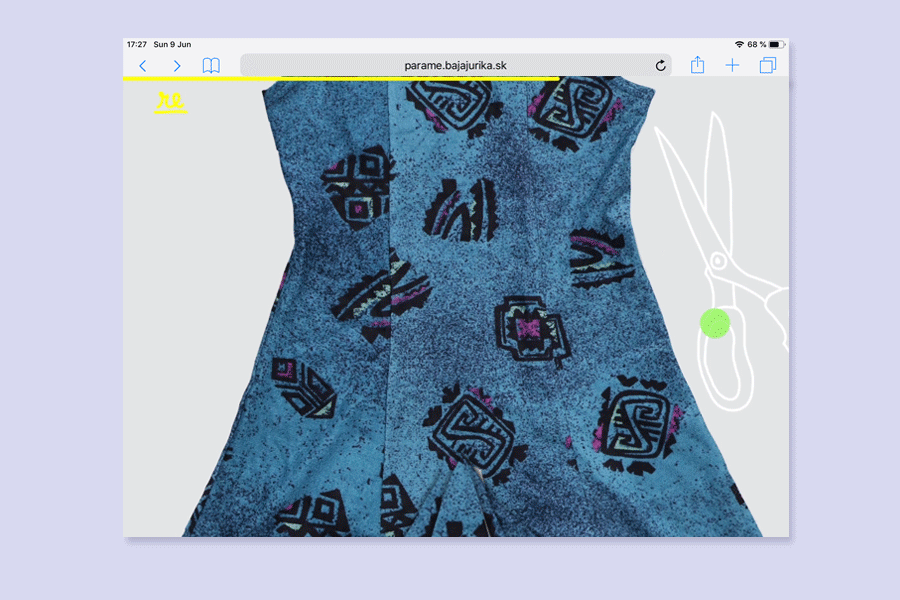Click the yellow page loading progress bar

(x=340, y=78)
